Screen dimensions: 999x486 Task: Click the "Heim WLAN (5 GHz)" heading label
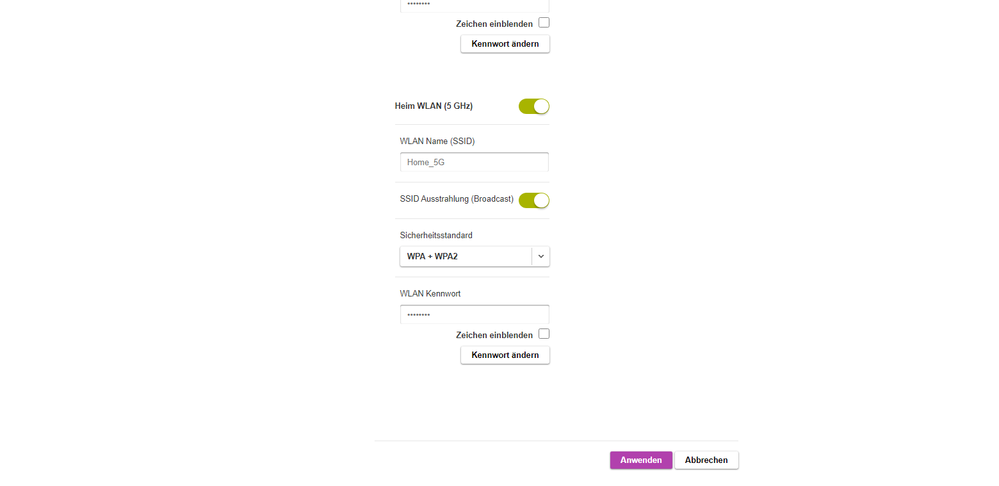[x=434, y=106]
